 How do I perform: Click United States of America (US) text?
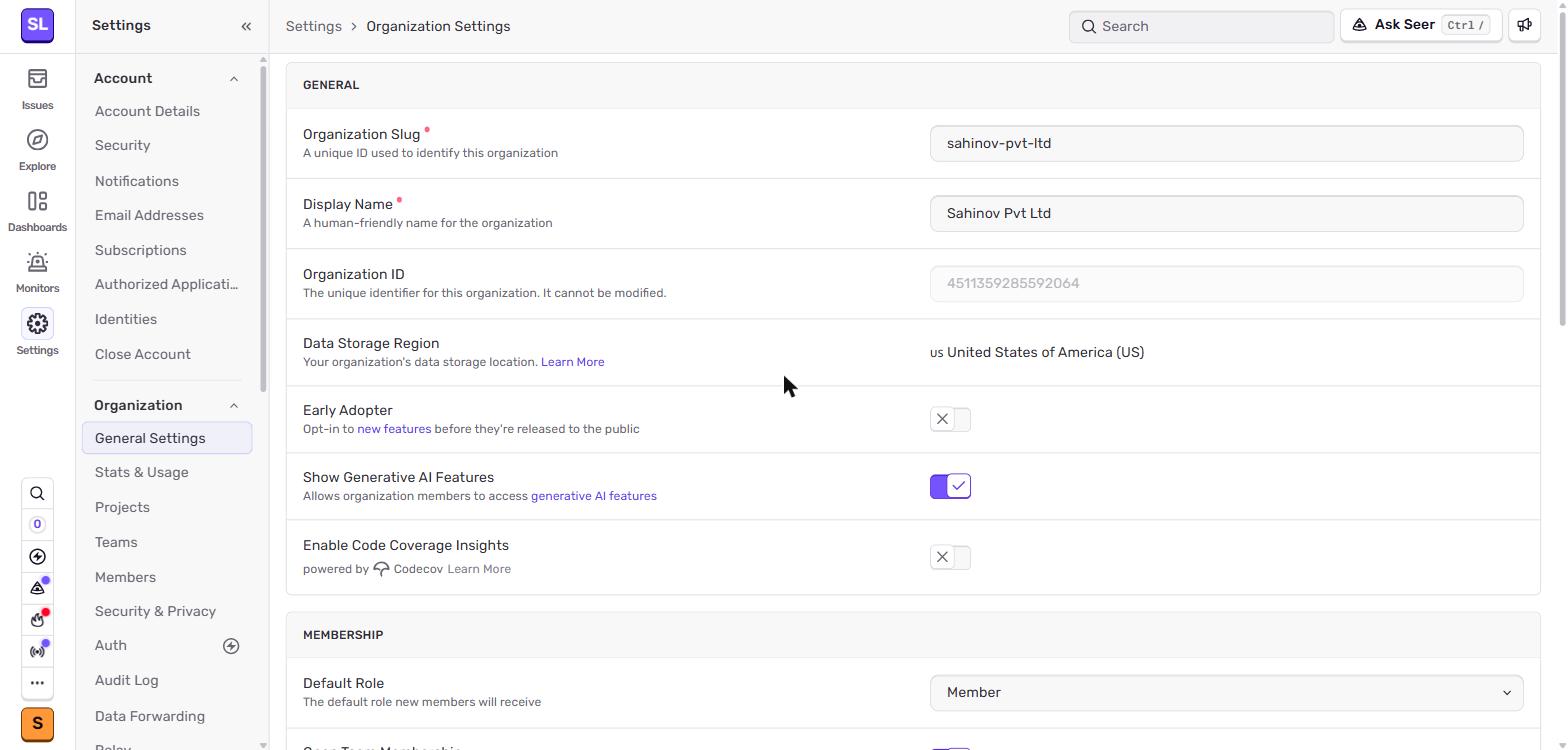(1045, 352)
